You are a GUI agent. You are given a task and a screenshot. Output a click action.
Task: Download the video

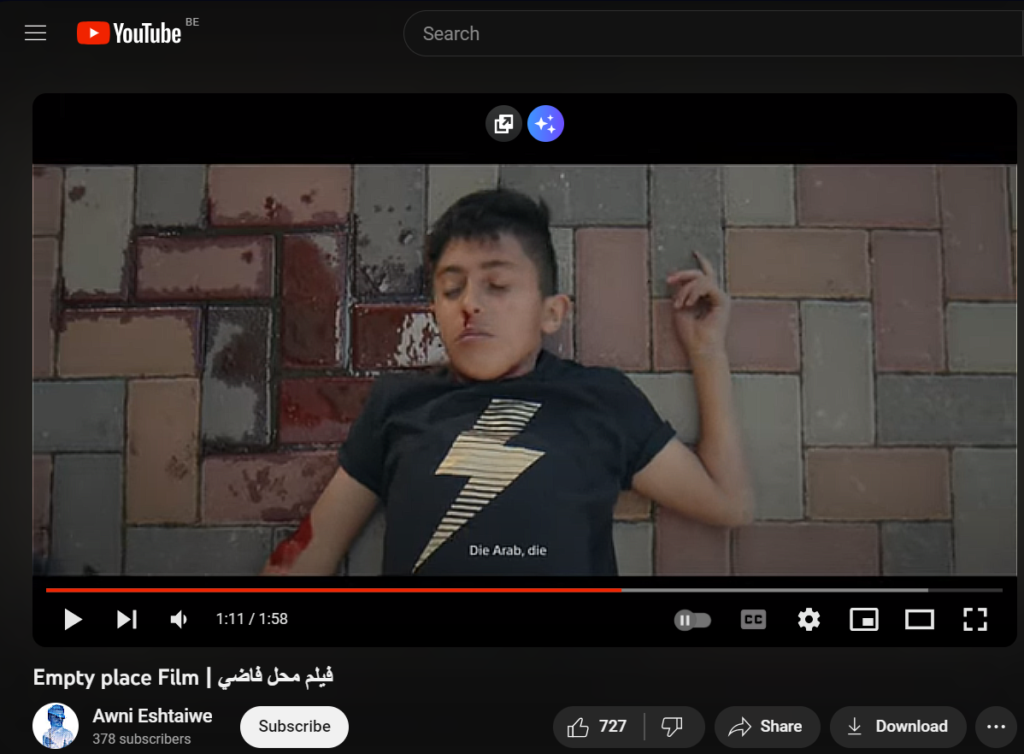897,727
